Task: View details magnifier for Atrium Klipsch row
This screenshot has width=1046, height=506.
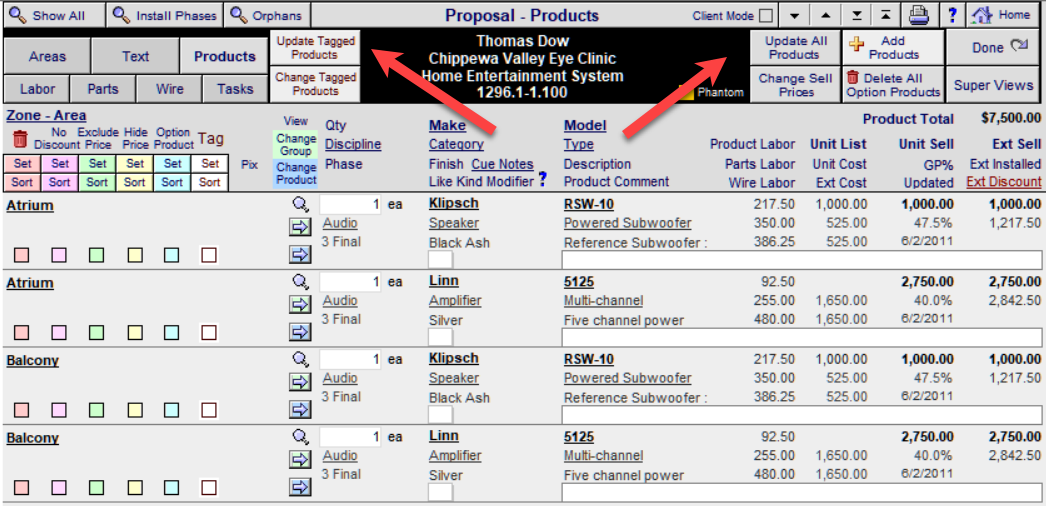Action: tap(301, 205)
